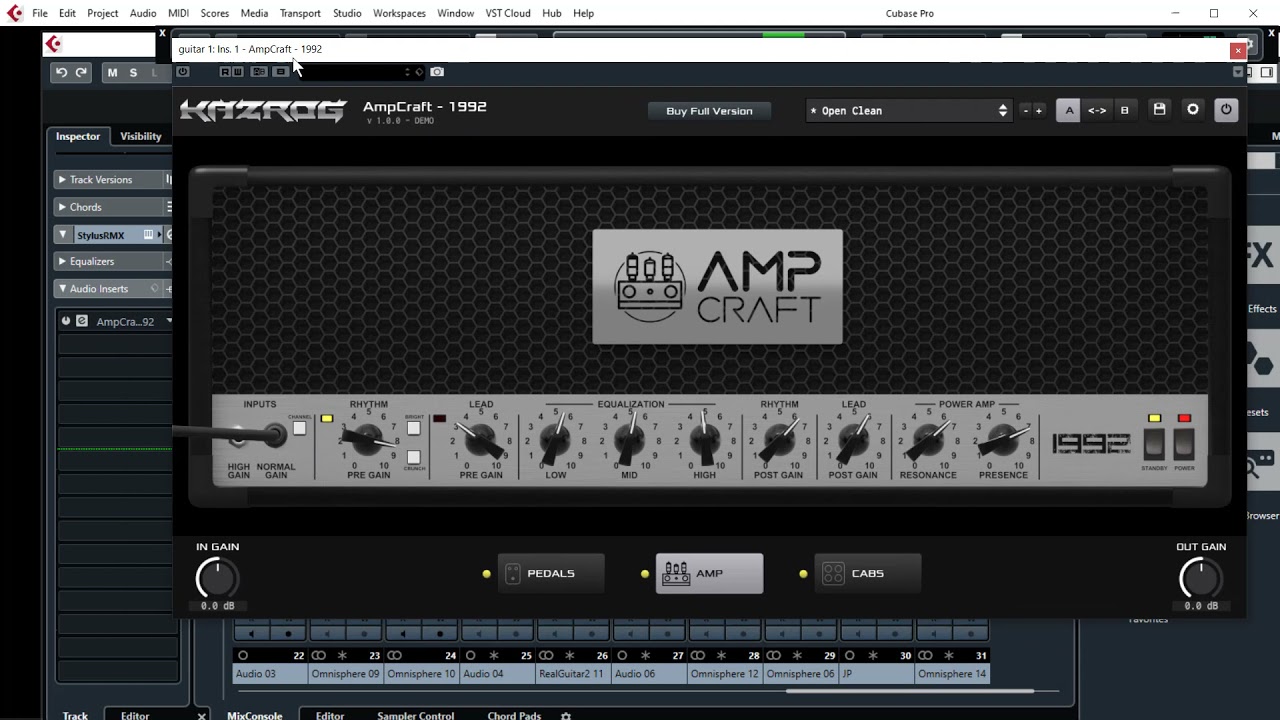The image size is (1280, 720).
Task: Toggle the global Mute M button
Action: tap(112, 72)
